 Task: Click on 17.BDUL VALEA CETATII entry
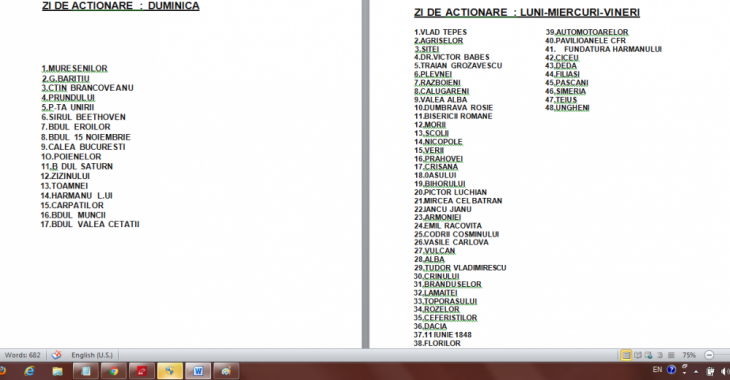coord(90,224)
